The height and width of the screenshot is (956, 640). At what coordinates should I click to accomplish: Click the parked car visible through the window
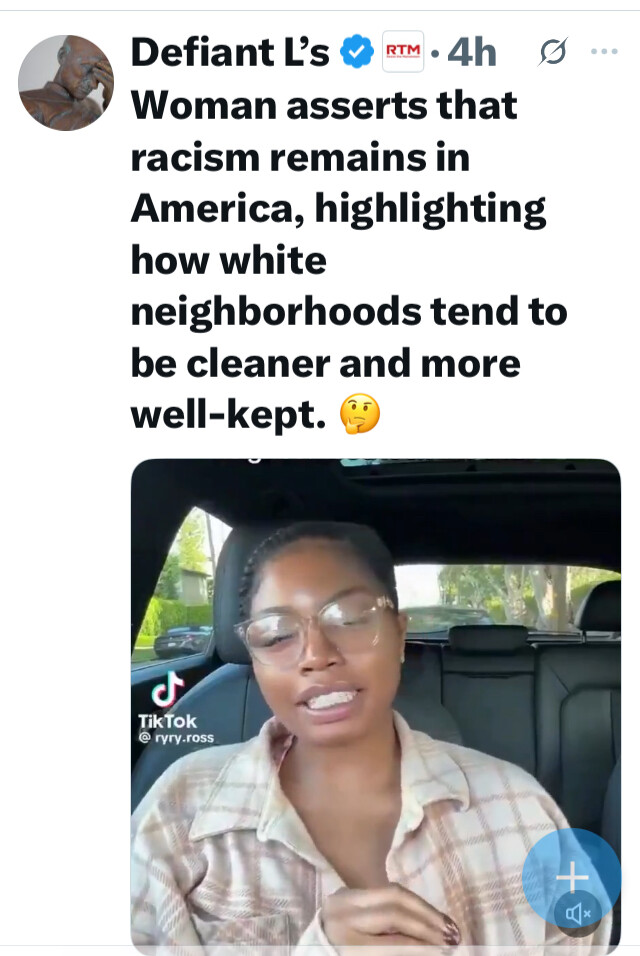182,641
